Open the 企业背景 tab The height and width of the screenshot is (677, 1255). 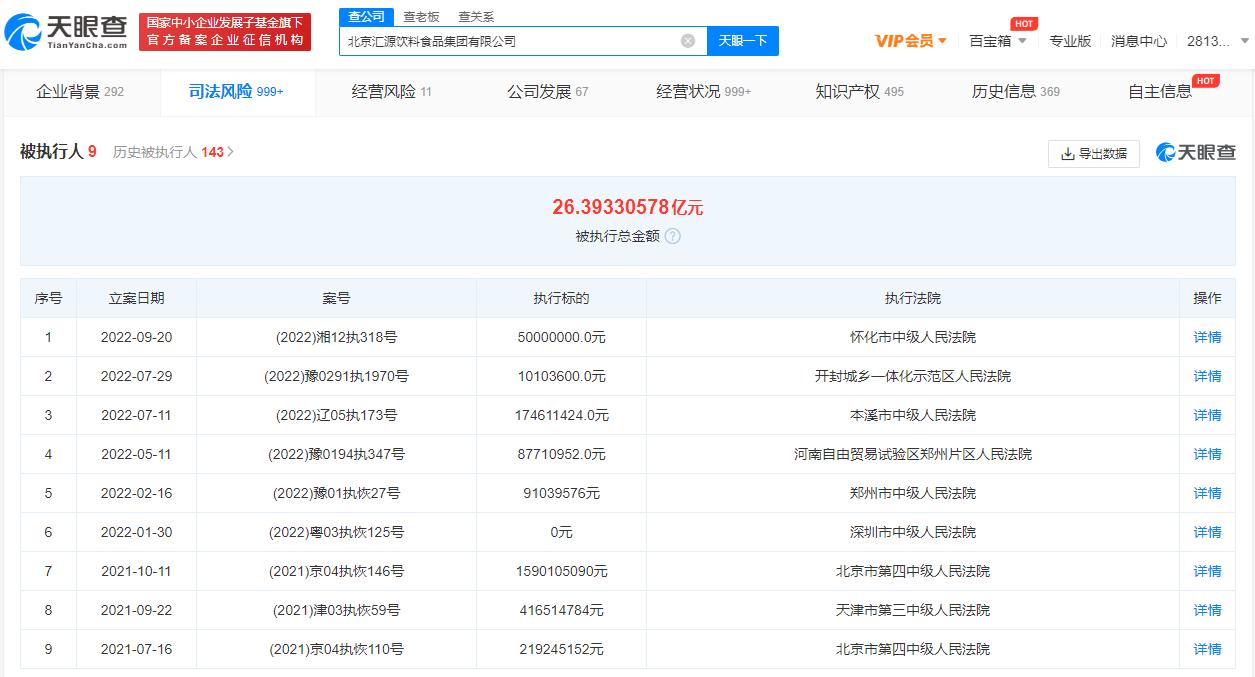point(80,92)
